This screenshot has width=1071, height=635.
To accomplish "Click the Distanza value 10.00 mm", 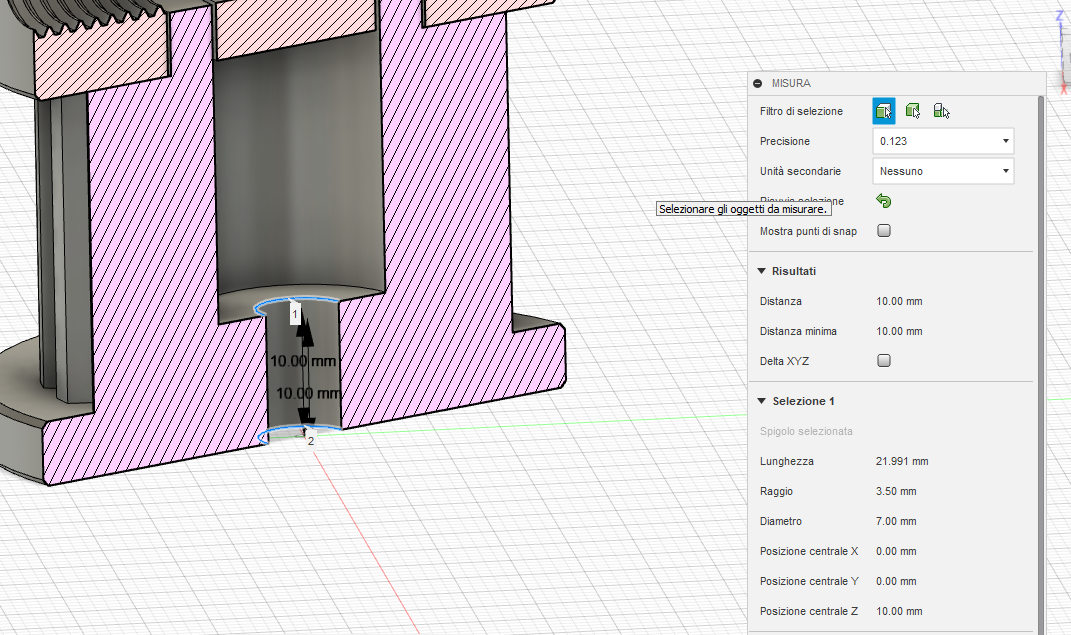I will pos(899,301).
